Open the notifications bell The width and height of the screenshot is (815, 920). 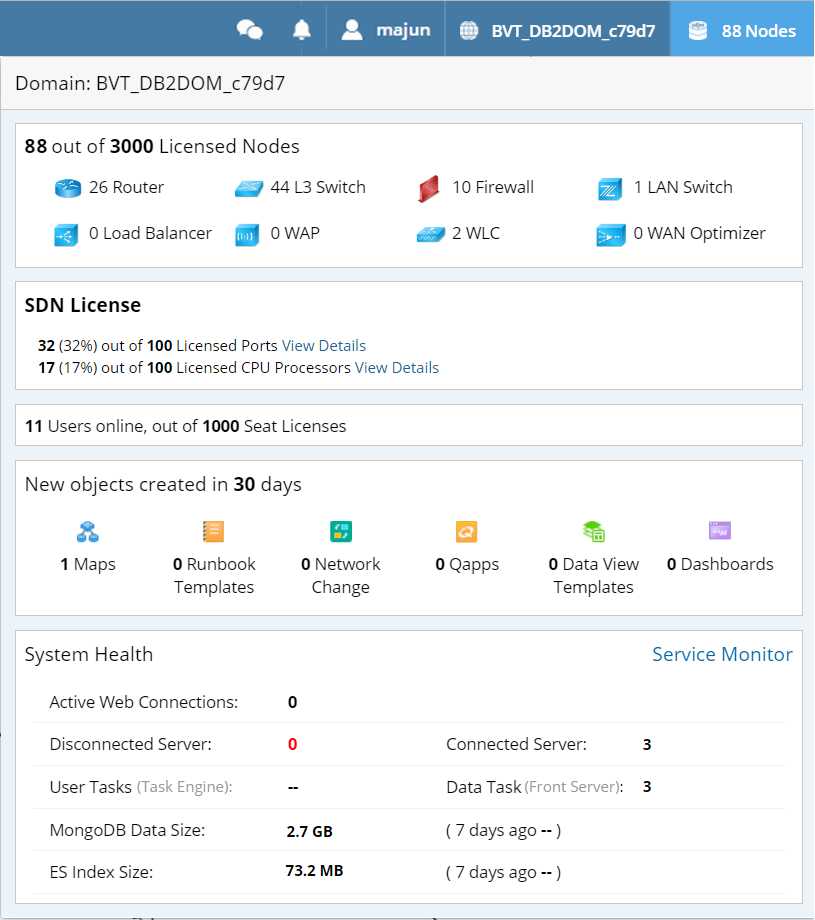pyautogui.click(x=302, y=30)
